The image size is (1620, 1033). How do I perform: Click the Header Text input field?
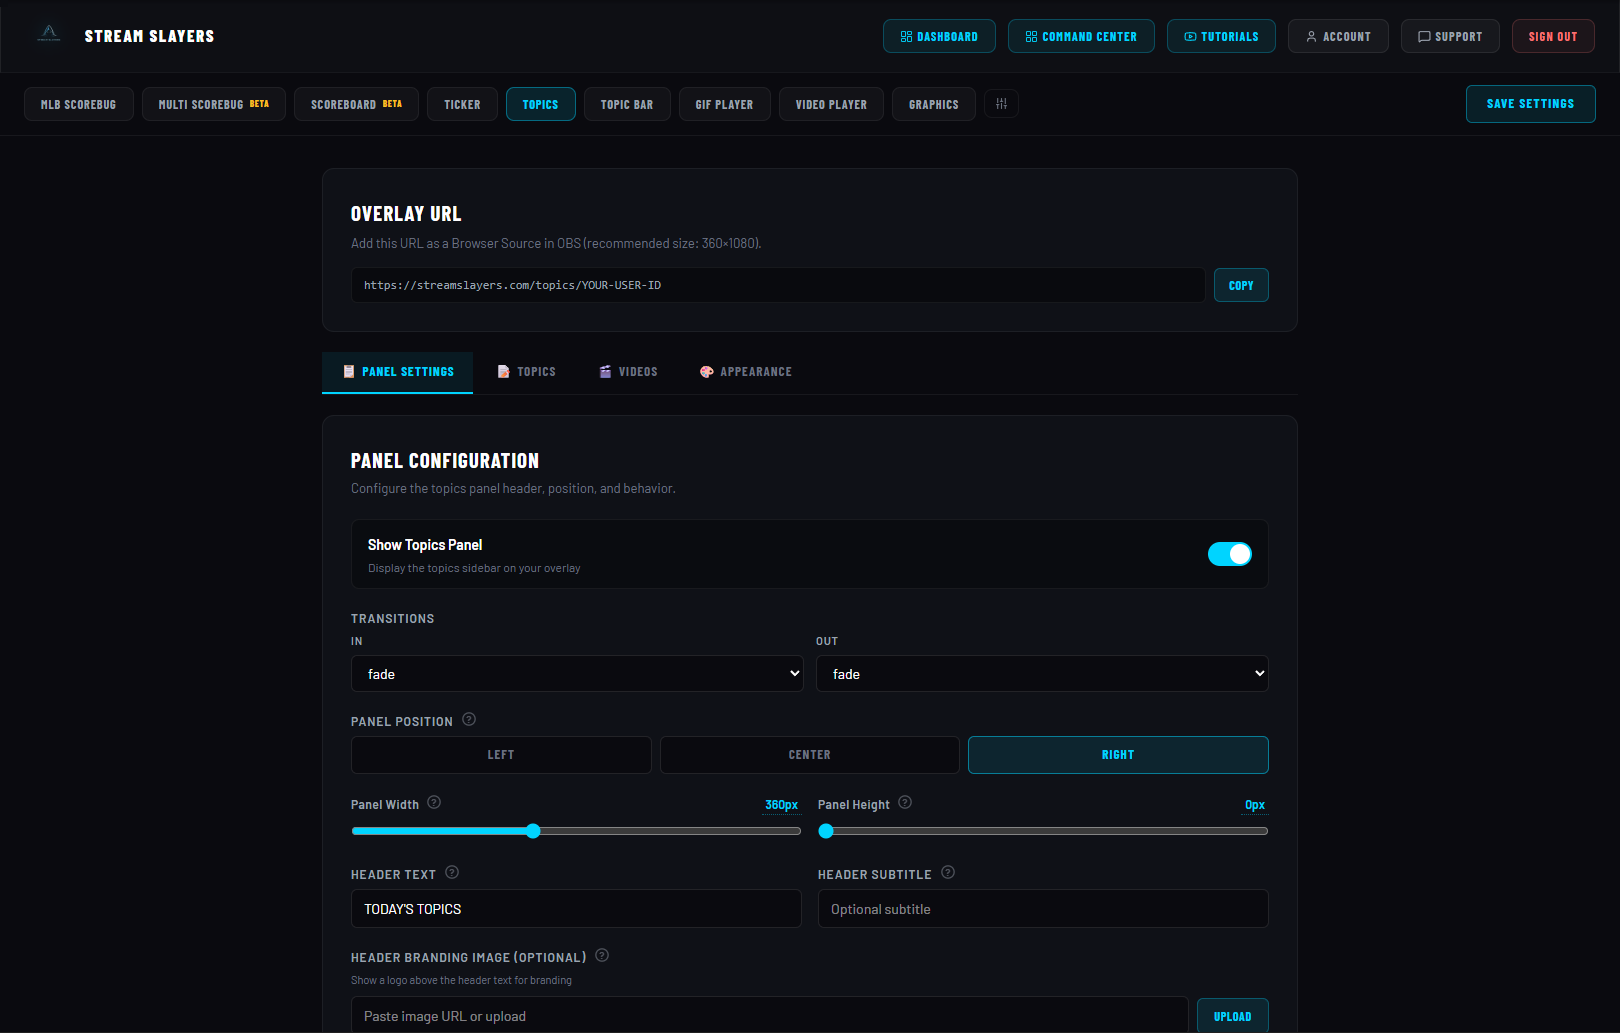[x=576, y=909]
